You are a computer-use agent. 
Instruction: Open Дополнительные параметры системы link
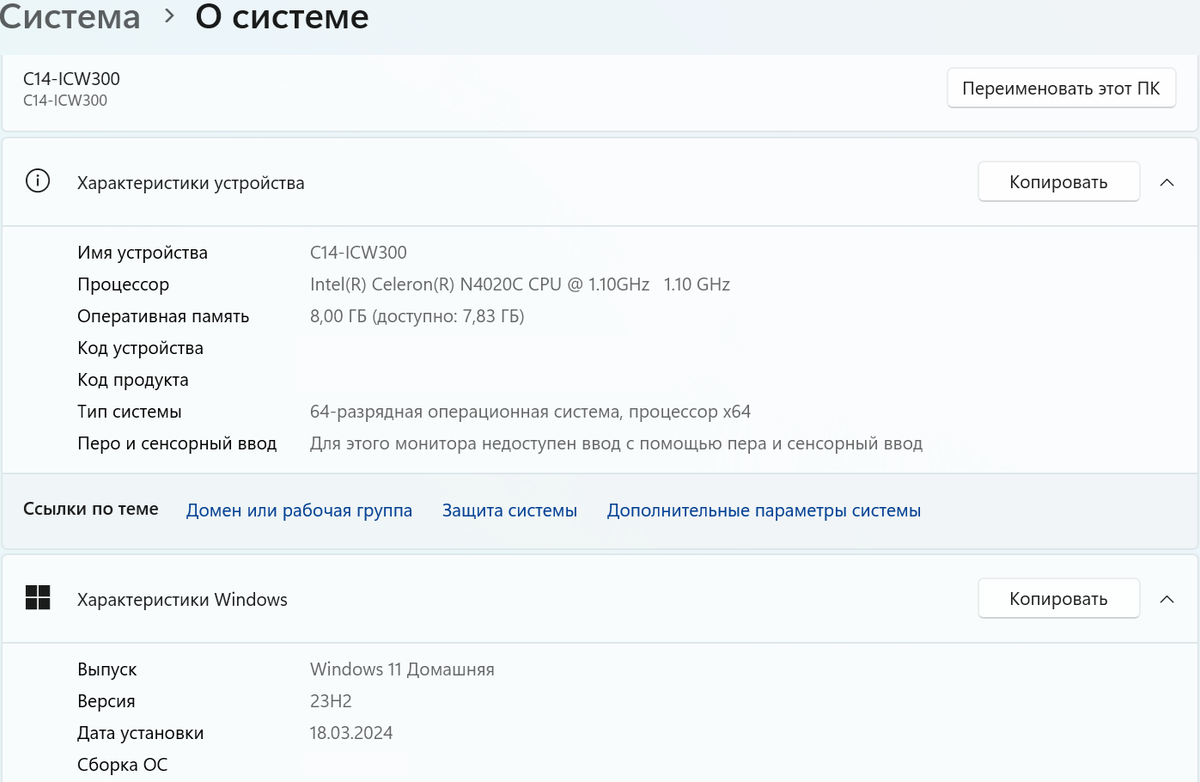coord(764,510)
